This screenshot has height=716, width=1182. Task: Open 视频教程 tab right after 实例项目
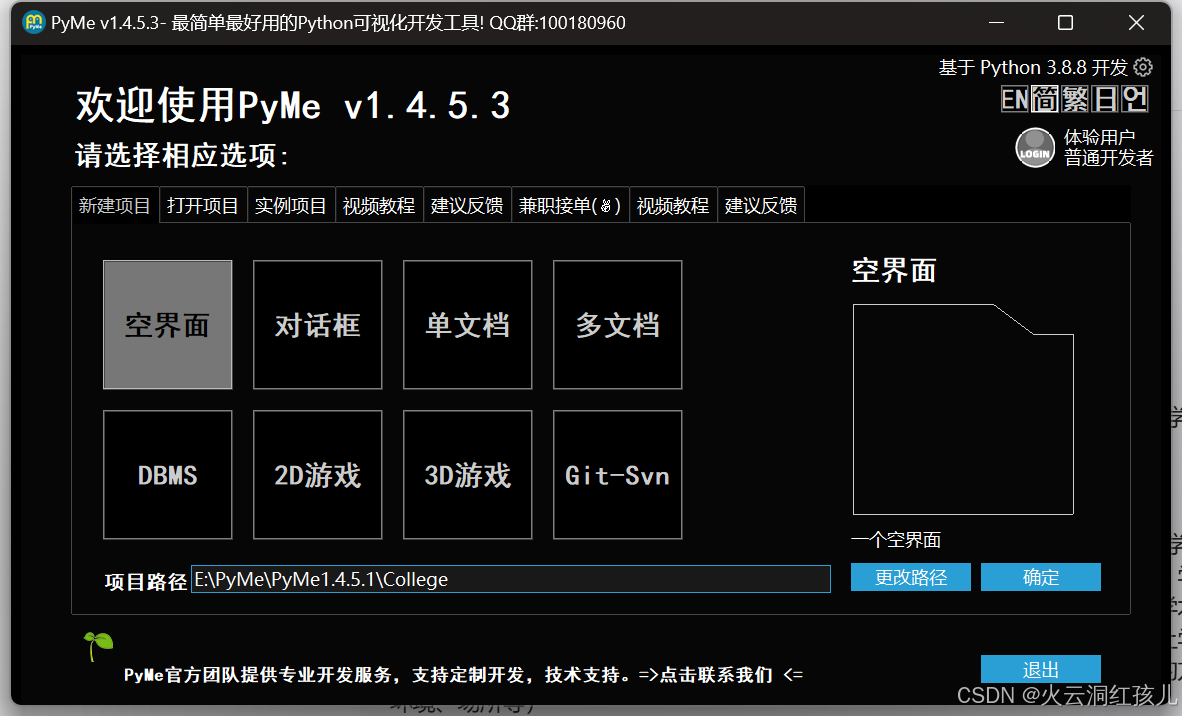coord(379,205)
